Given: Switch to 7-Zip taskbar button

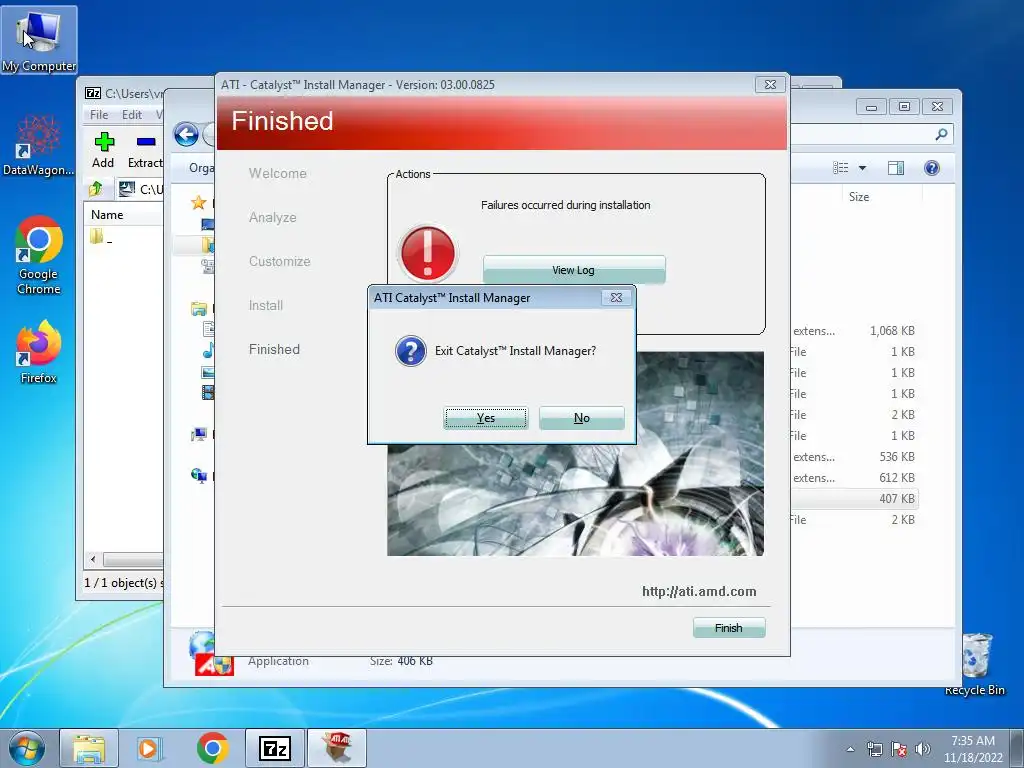Looking at the screenshot, I should pos(275,748).
